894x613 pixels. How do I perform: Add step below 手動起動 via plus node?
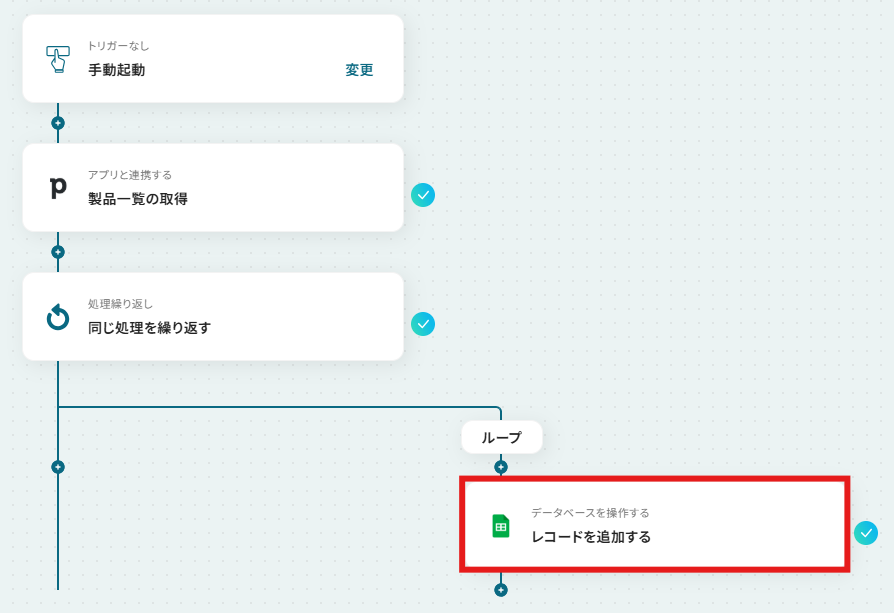[58, 123]
